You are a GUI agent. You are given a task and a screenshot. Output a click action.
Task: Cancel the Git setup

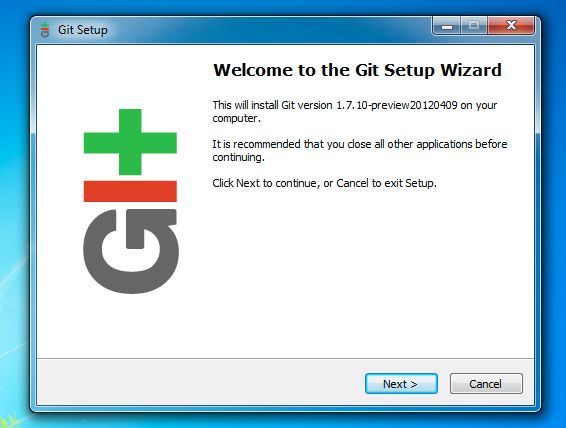(x=486, y=383)
